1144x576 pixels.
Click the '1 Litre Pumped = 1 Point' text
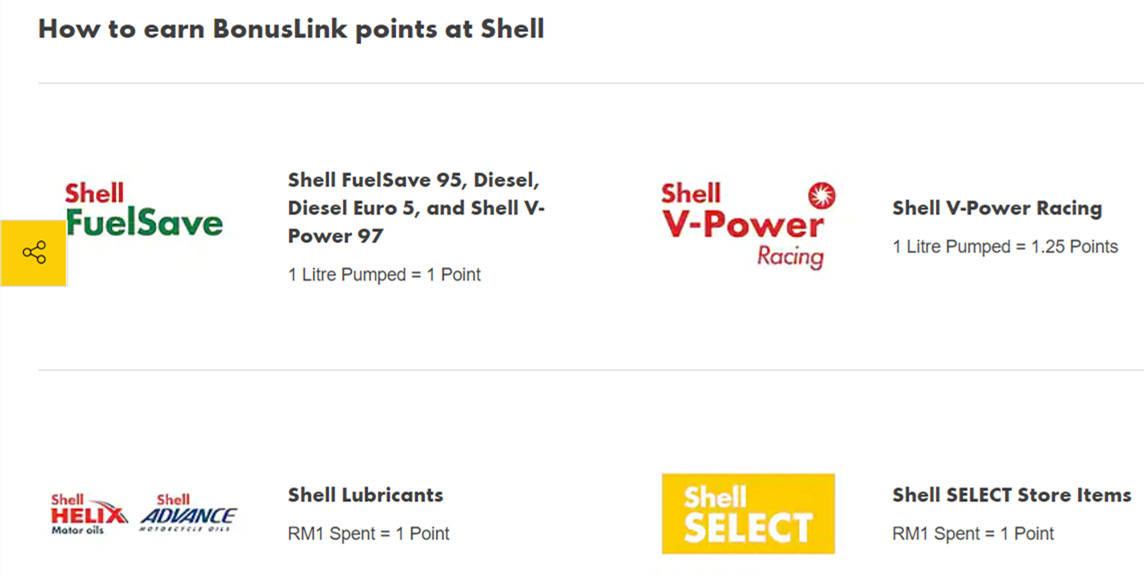(x=384, y=275)
